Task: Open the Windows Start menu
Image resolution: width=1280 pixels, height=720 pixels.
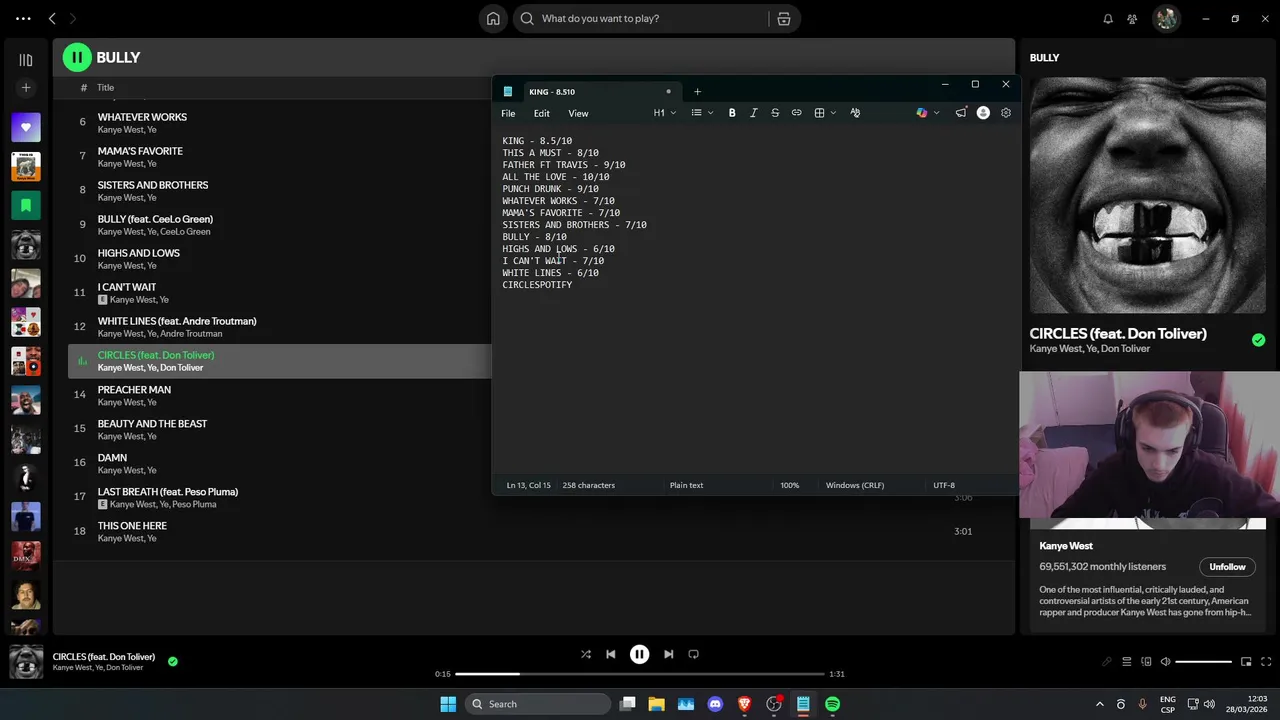Action: (x=448, y=704)
